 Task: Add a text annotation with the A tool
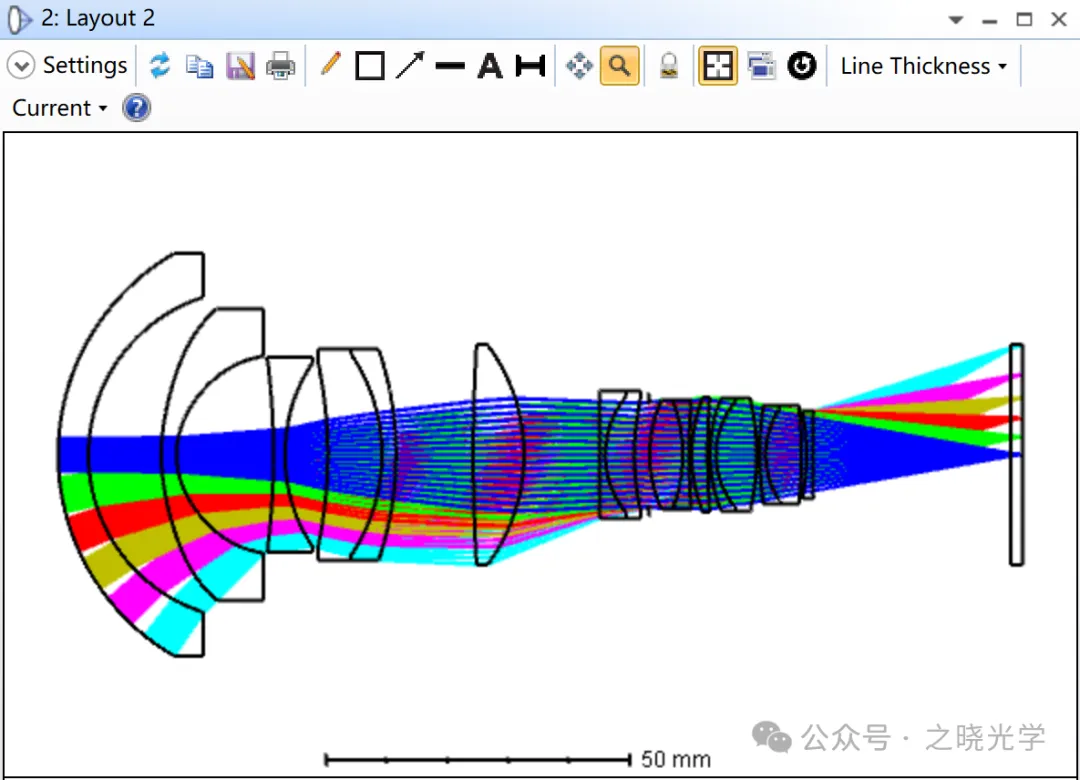coord(490,67)
